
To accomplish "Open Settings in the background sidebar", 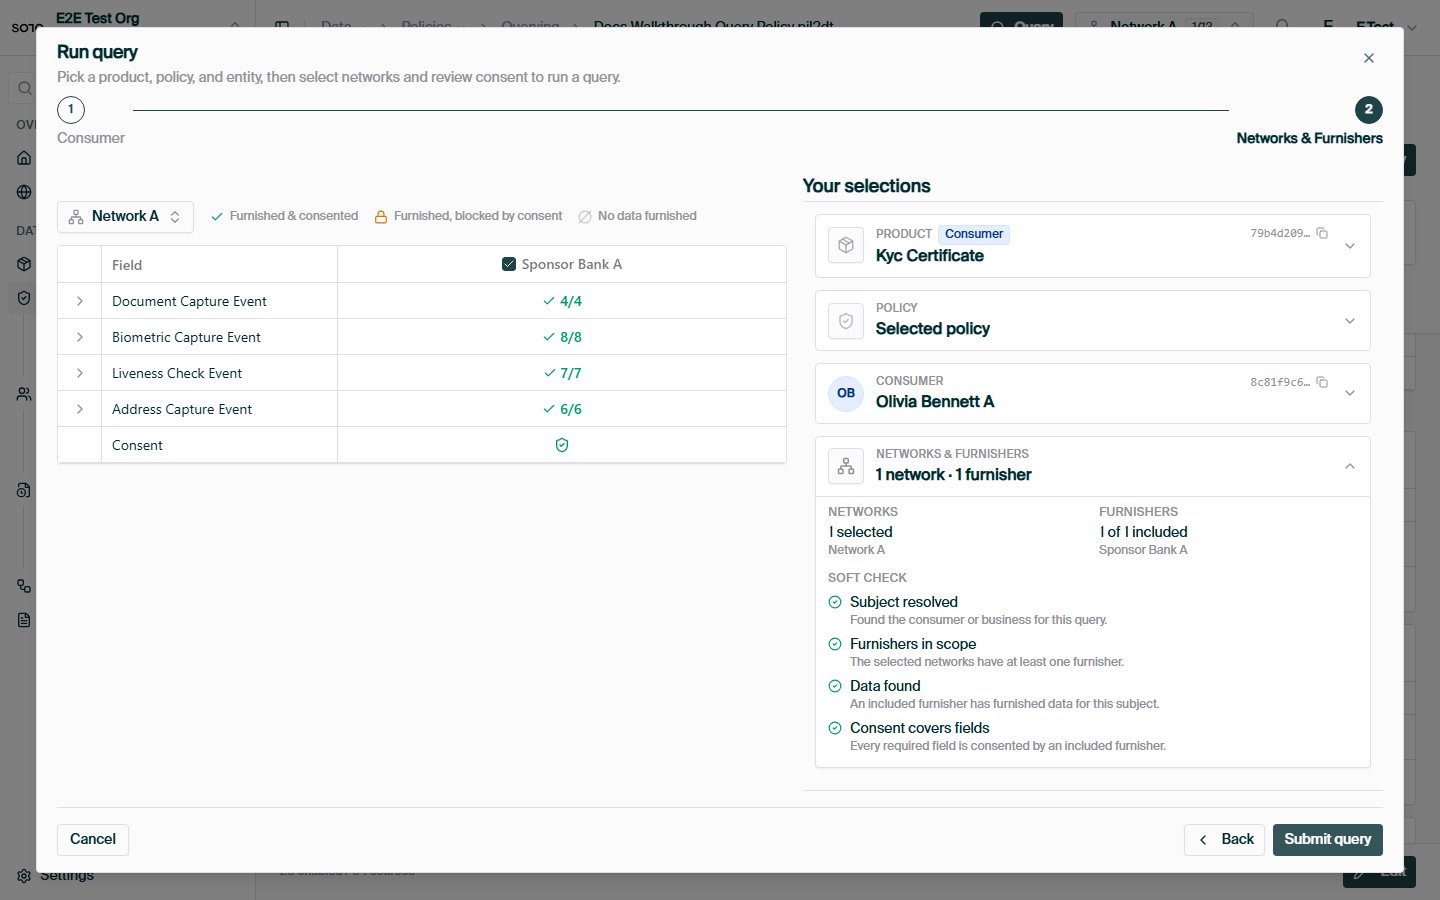I will click(56, 876).
